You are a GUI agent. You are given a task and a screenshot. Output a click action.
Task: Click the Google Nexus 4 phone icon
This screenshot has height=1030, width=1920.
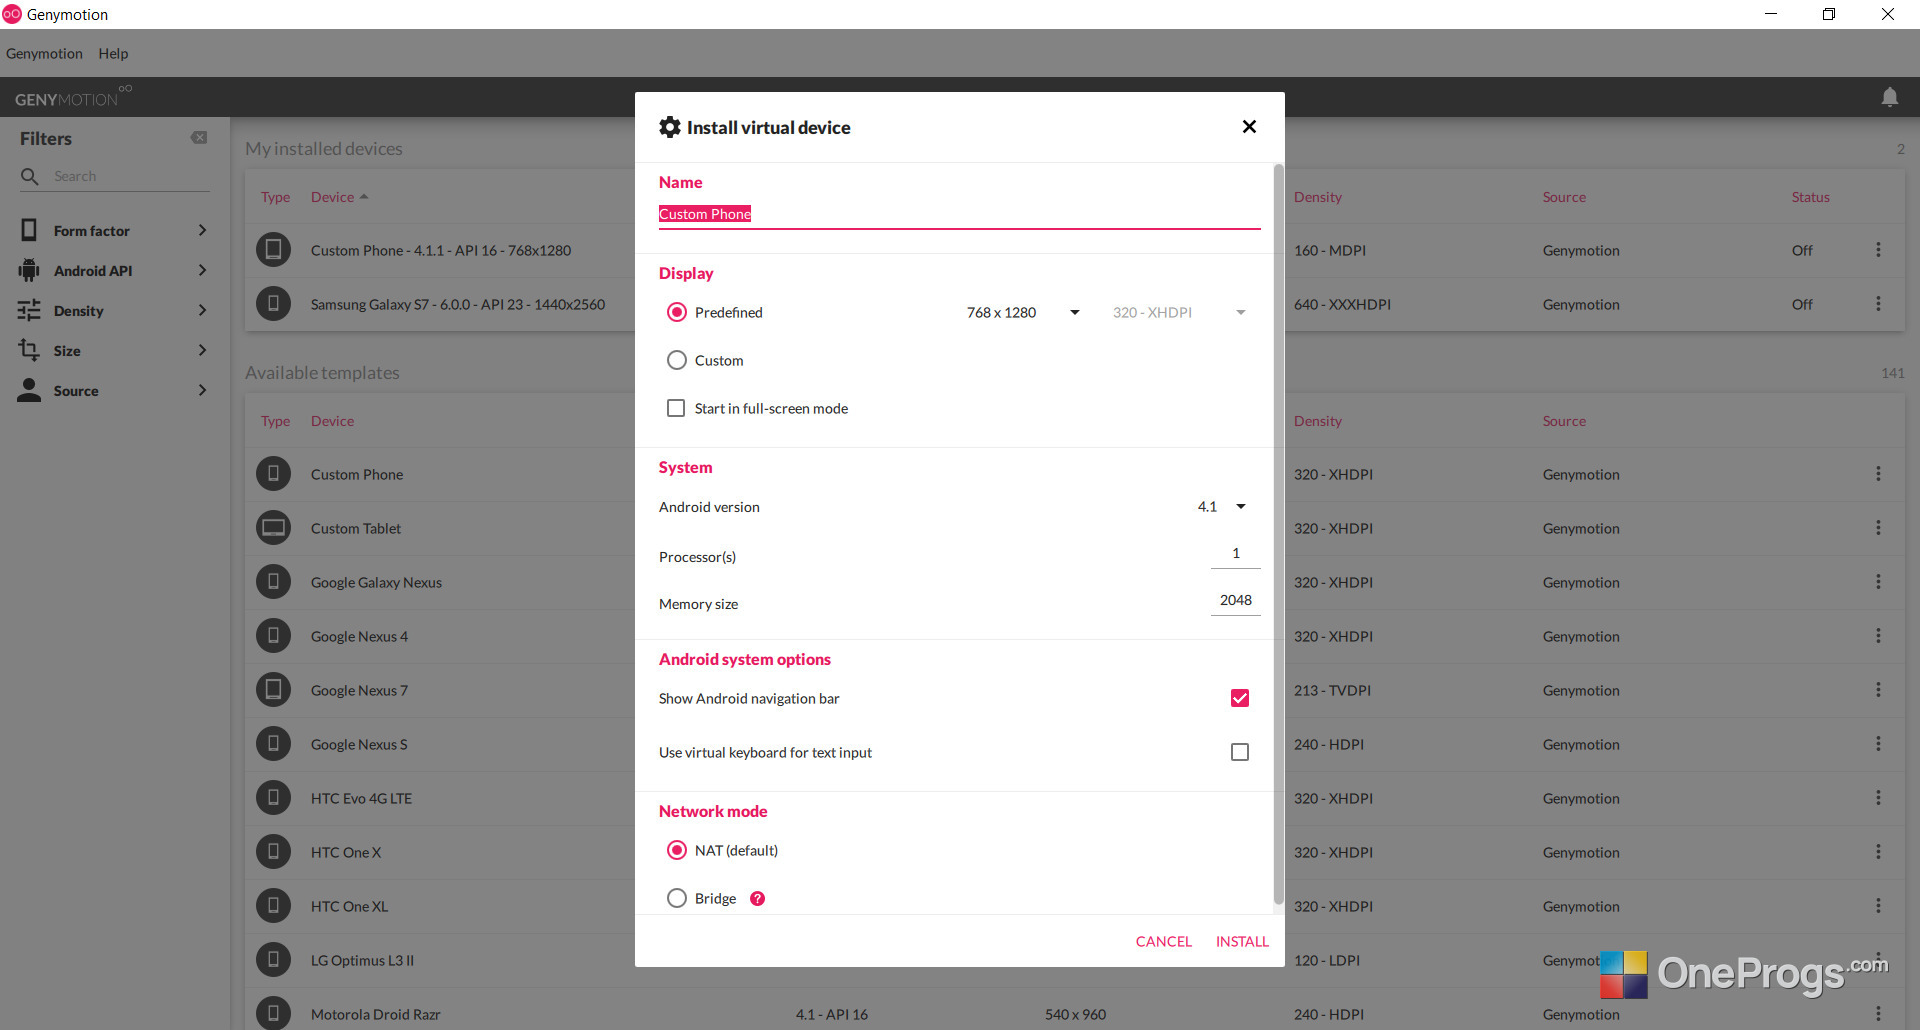tap(273, 635)
